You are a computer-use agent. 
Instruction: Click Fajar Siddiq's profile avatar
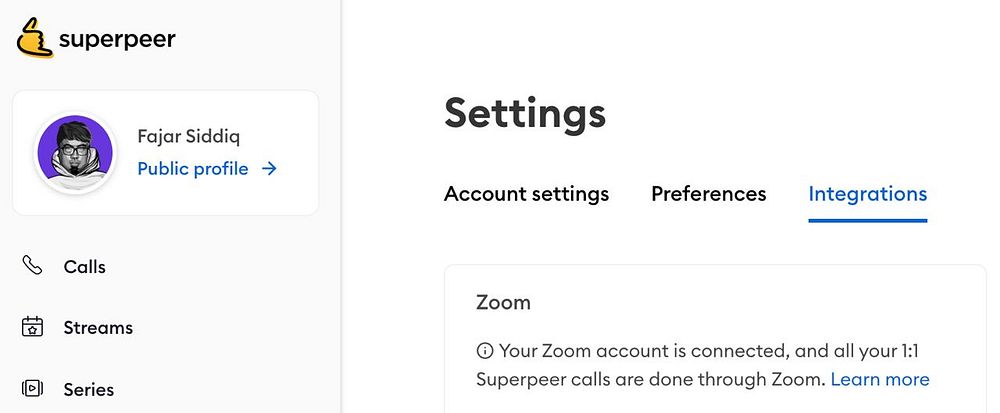coord(72,153)
